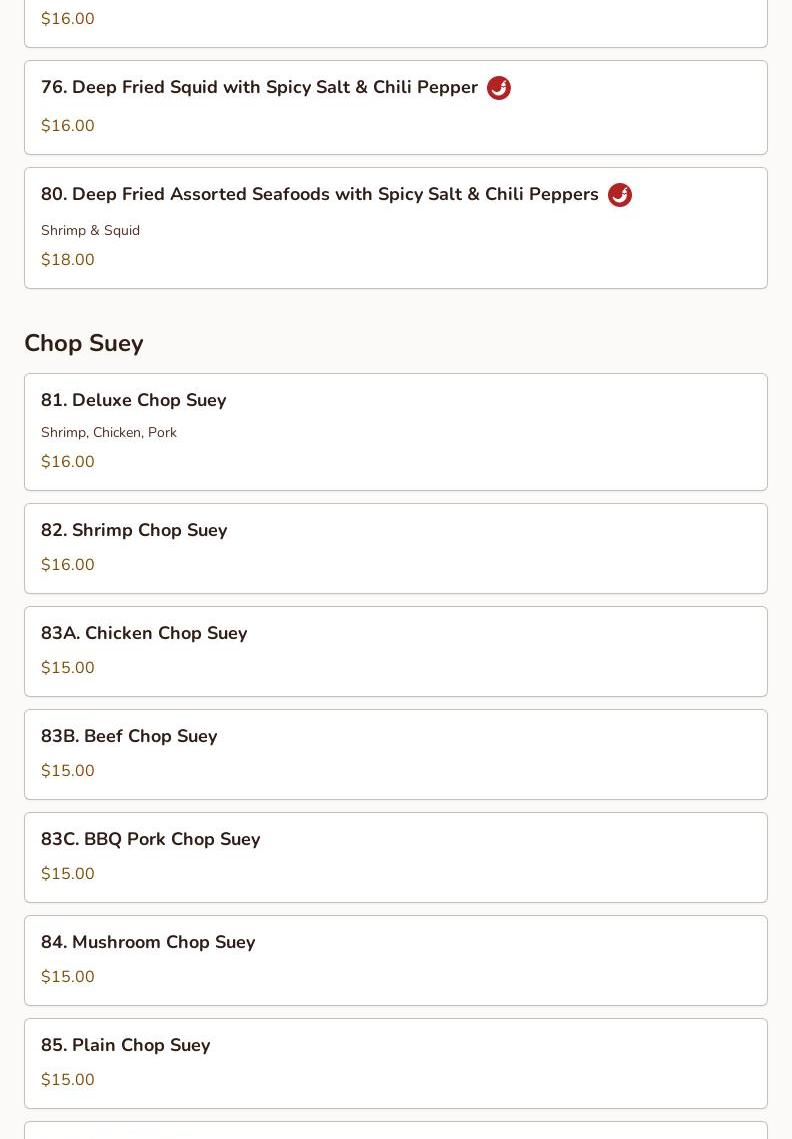Pick 83C. BBQ Pork Chop Suey
This screenshot has height=1139, width=792.
click(x=150, y=839)
